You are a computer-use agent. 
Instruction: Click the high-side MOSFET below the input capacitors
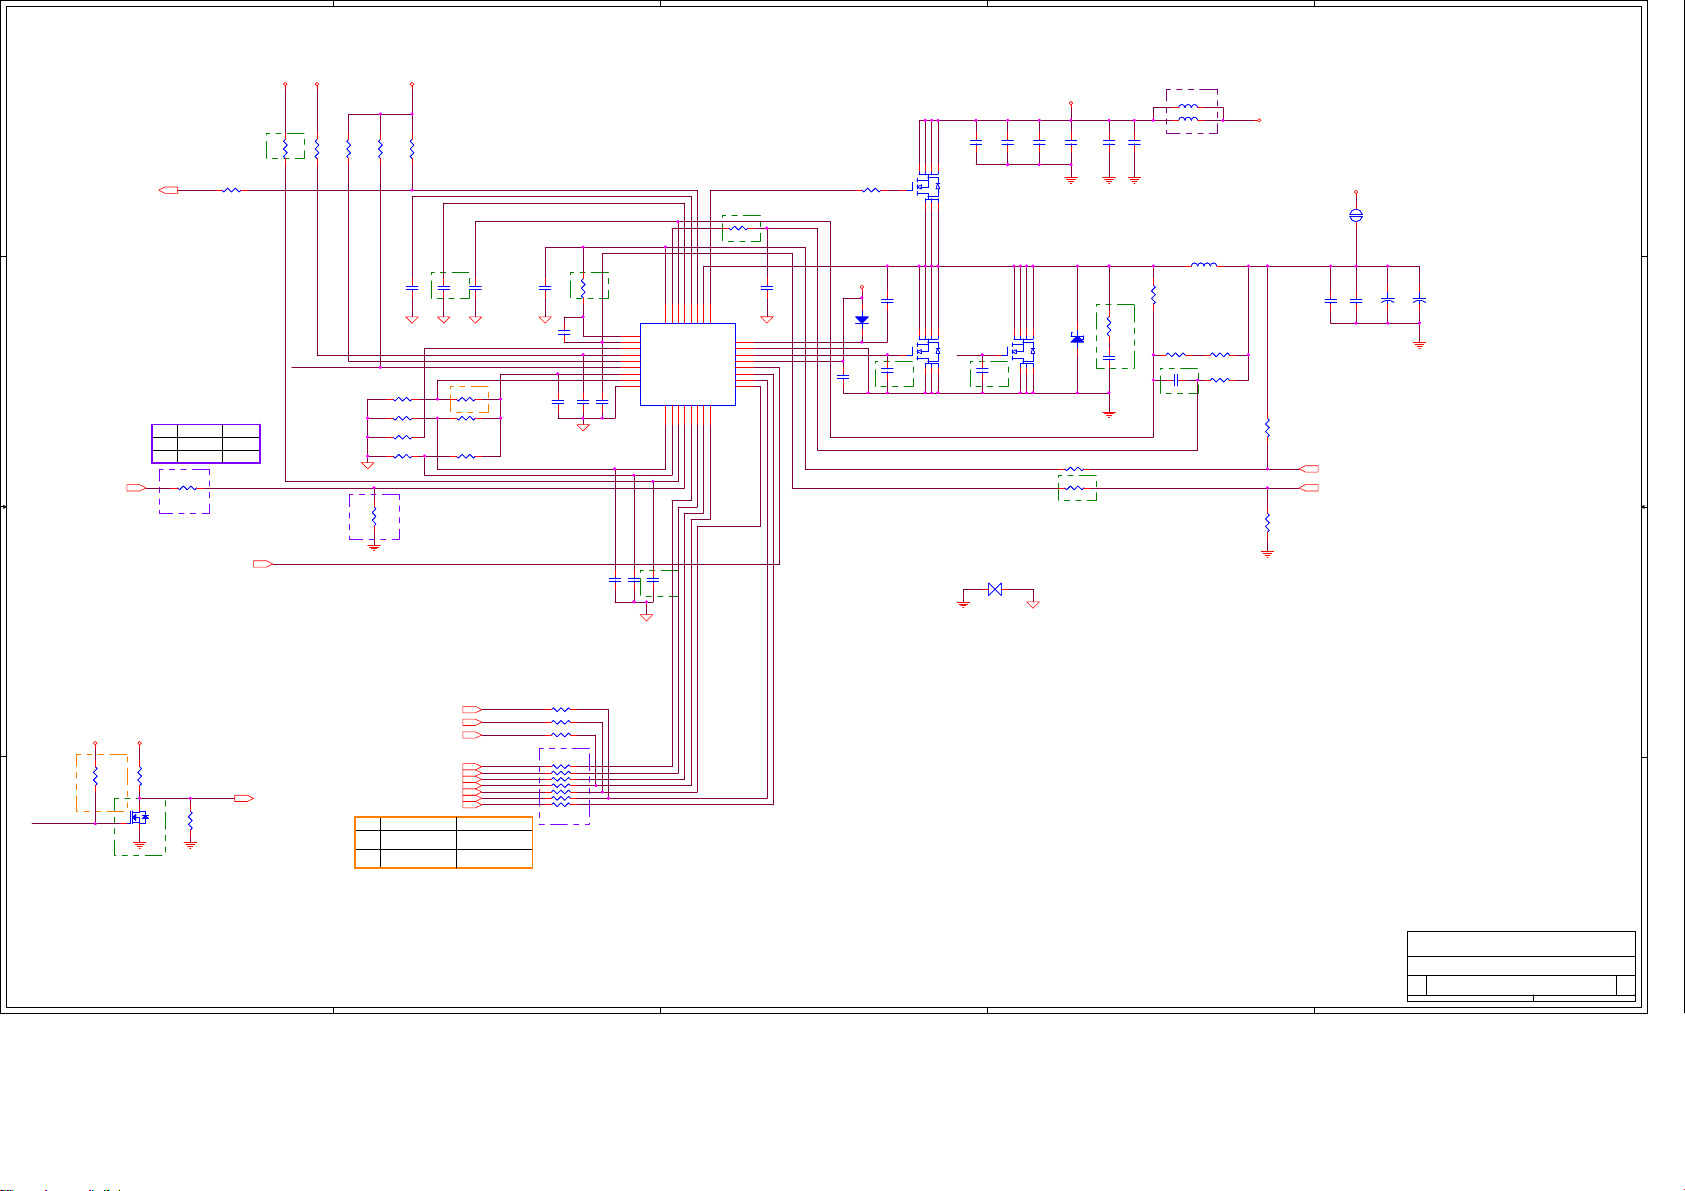click(x=929, y=186)
